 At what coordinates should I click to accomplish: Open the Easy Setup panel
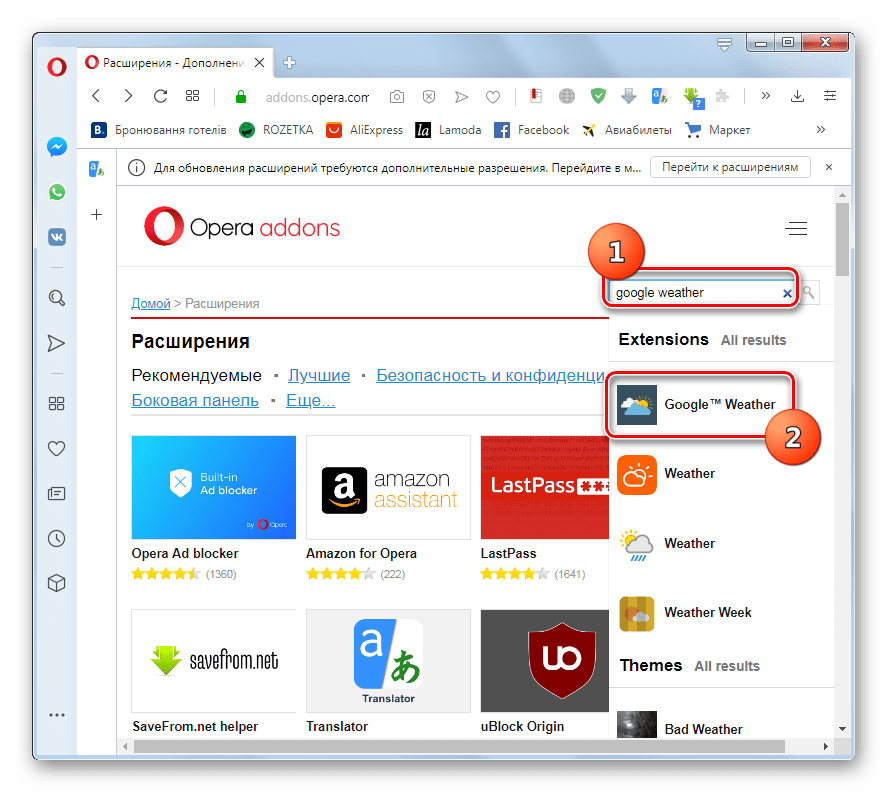[x=830, y=96]
